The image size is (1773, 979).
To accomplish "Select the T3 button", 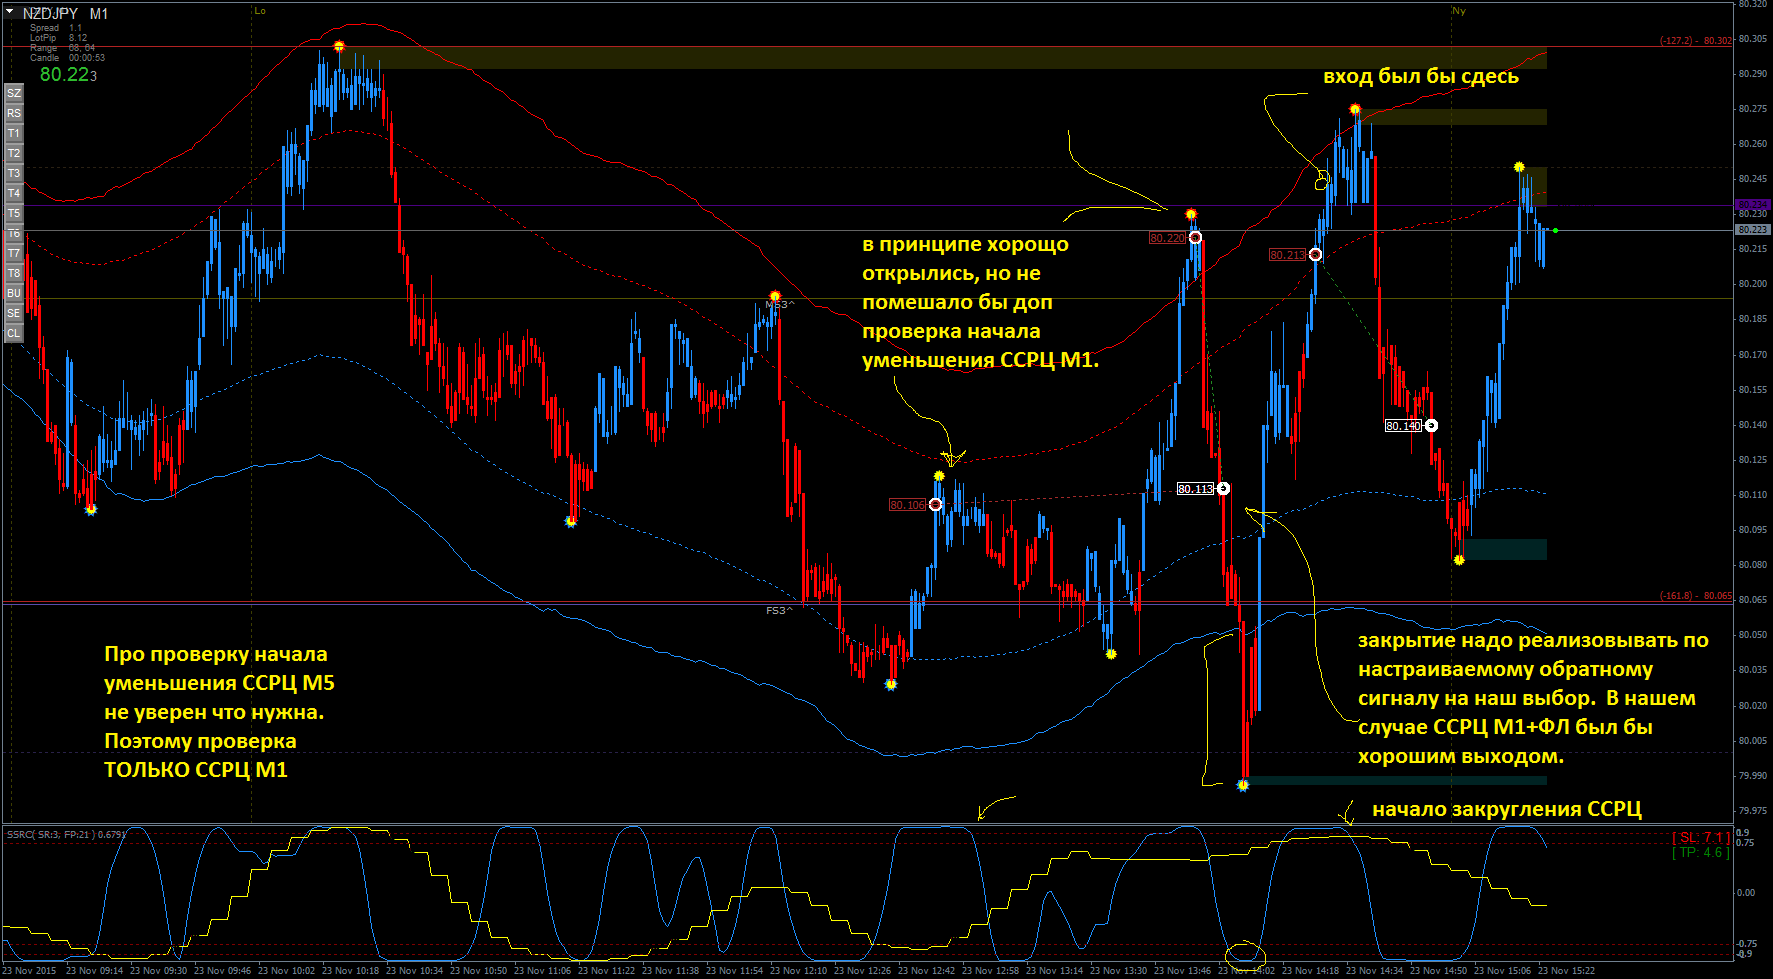I will click(x=14, y=173).
